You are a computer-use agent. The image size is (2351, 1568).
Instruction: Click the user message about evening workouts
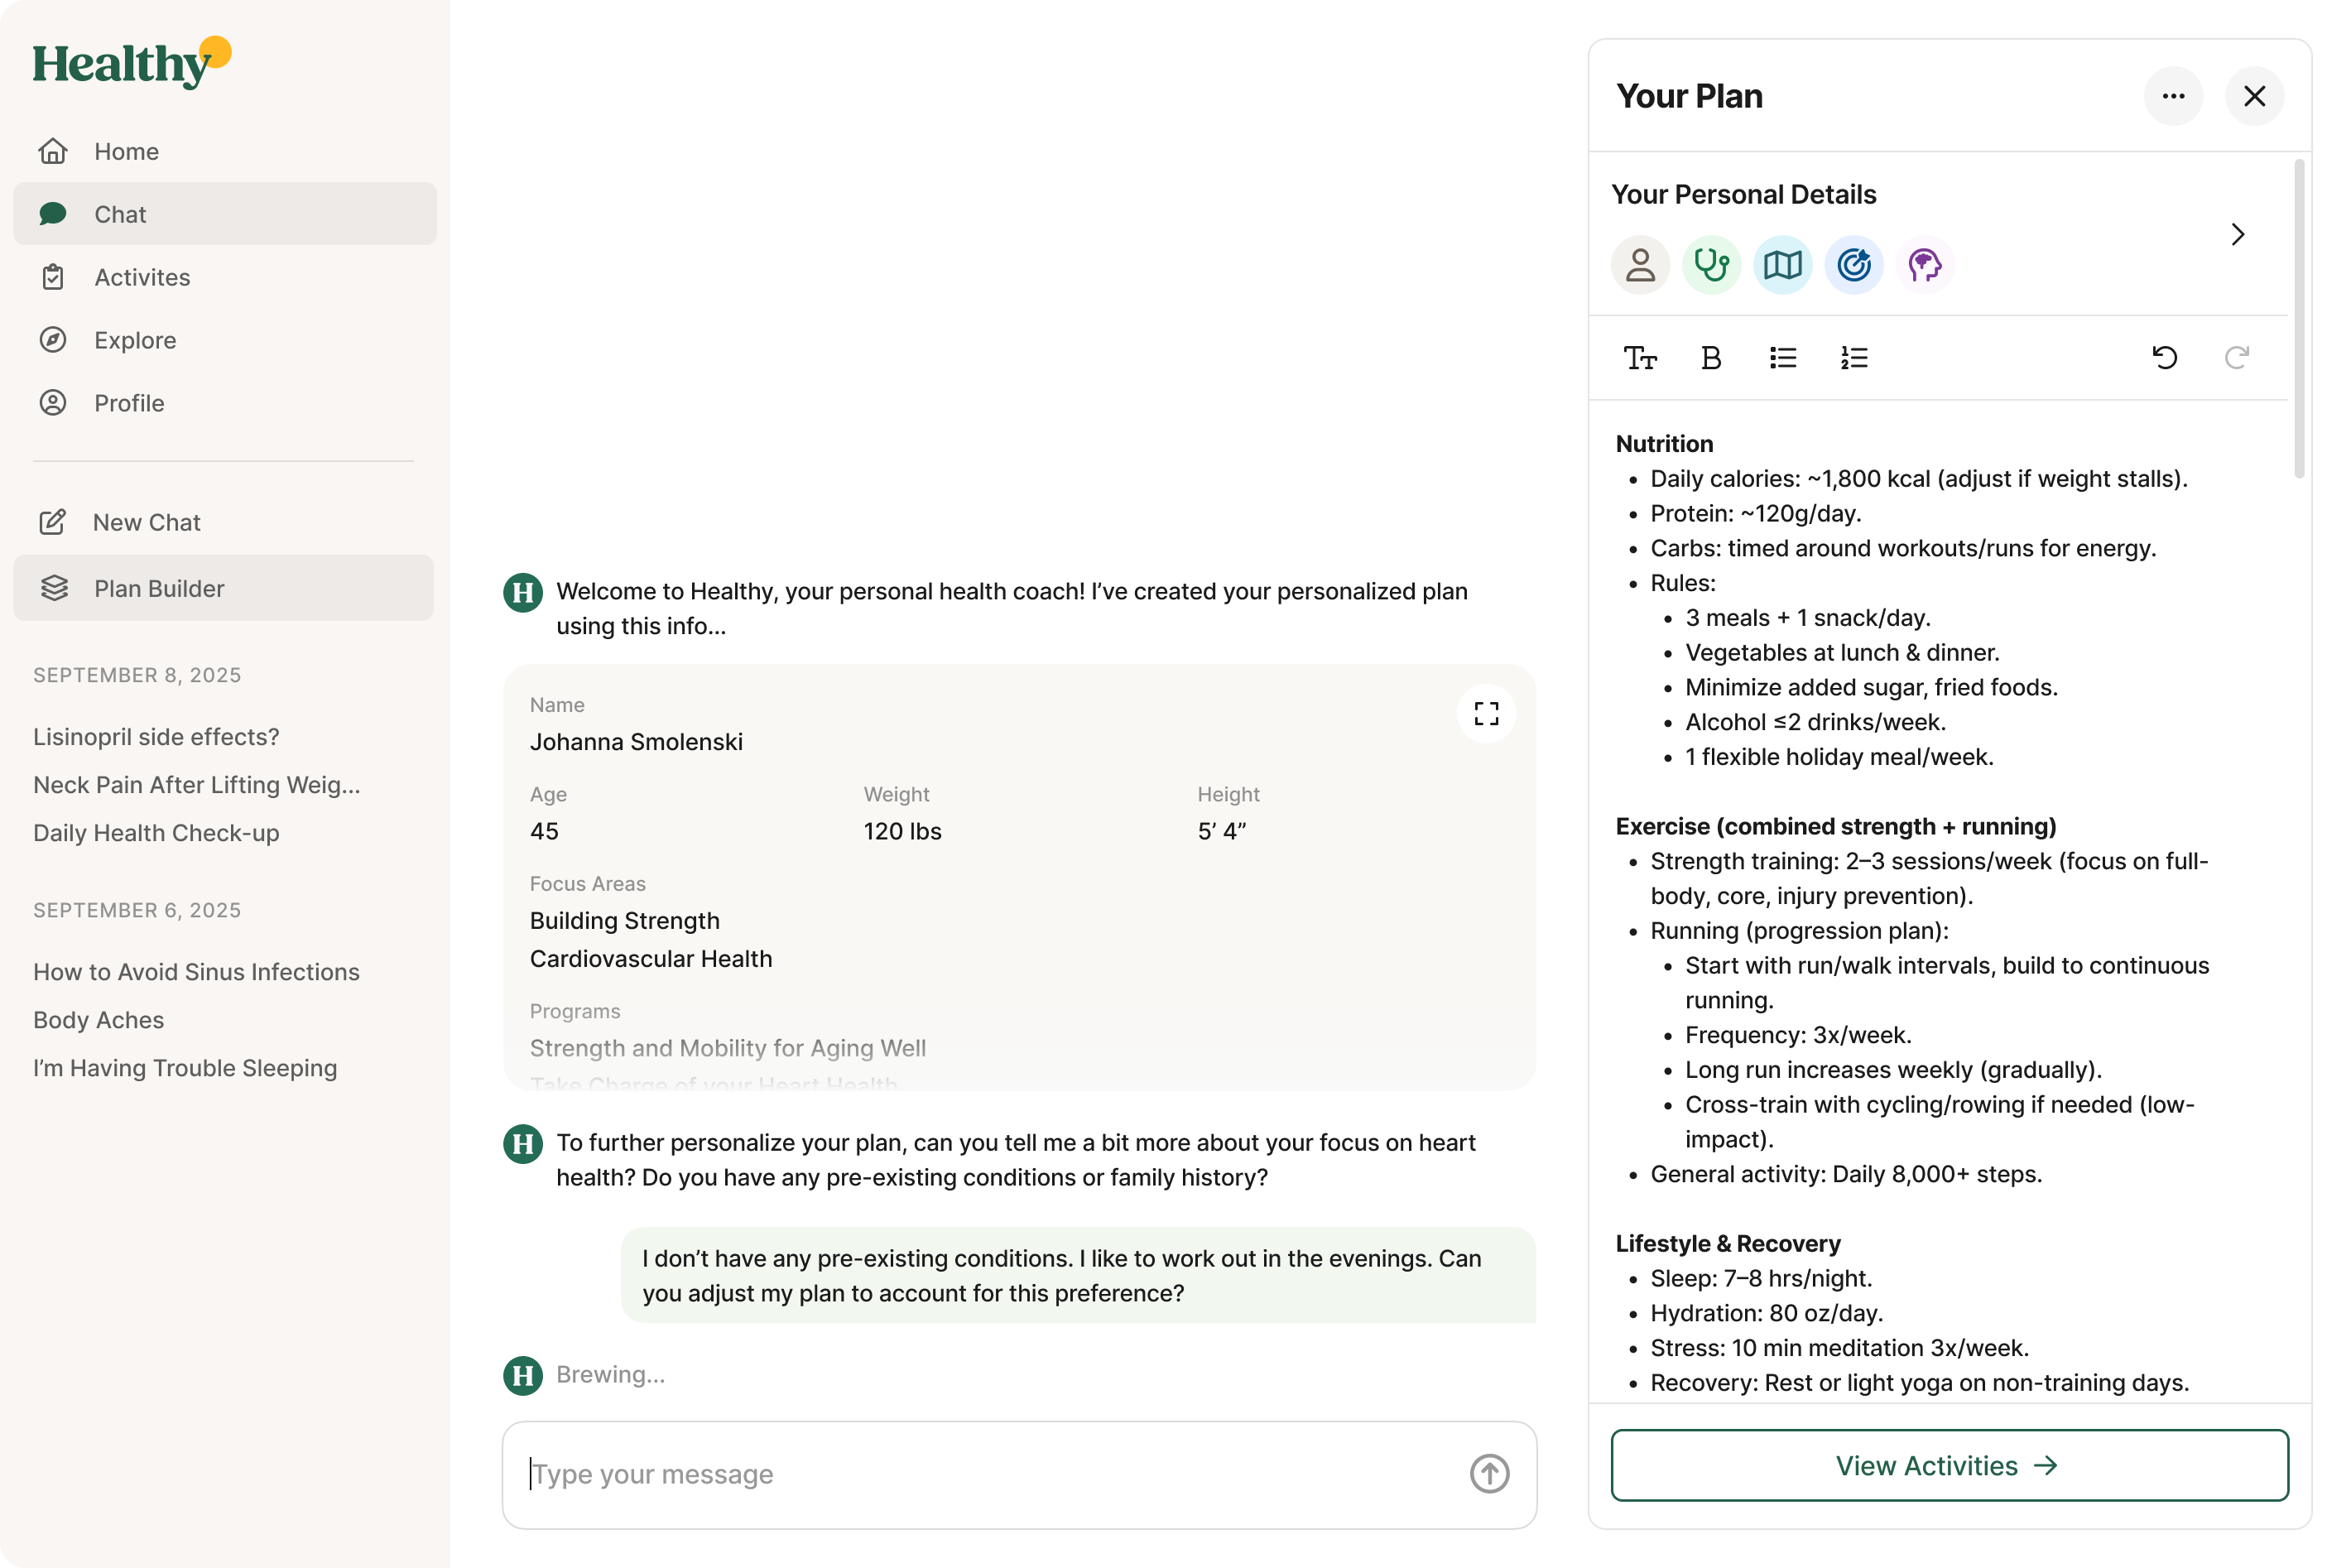click(x=1078, y=1275)
